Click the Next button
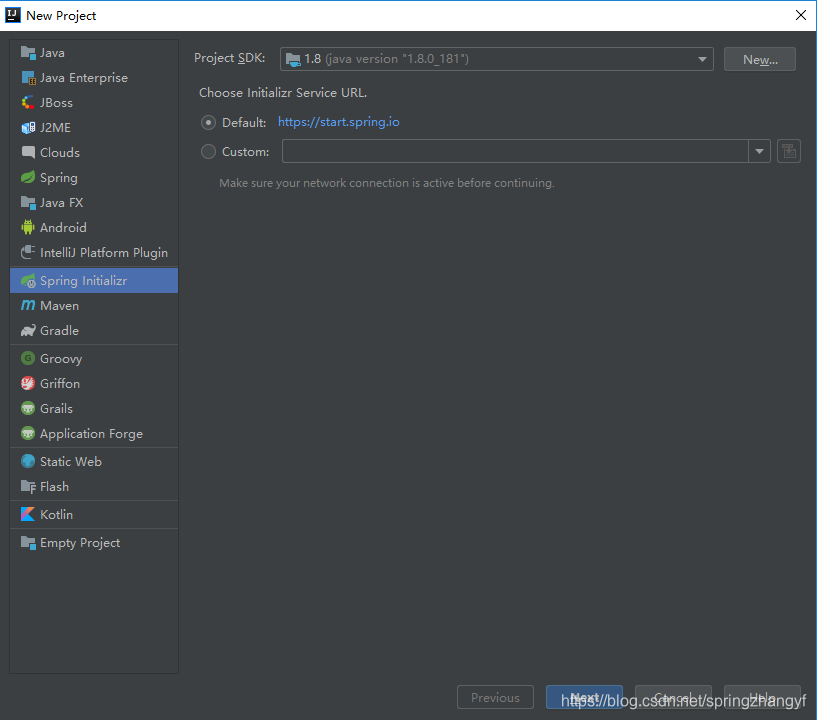The width and height of the screenshot is (817, 720). [x=584, y=697]
